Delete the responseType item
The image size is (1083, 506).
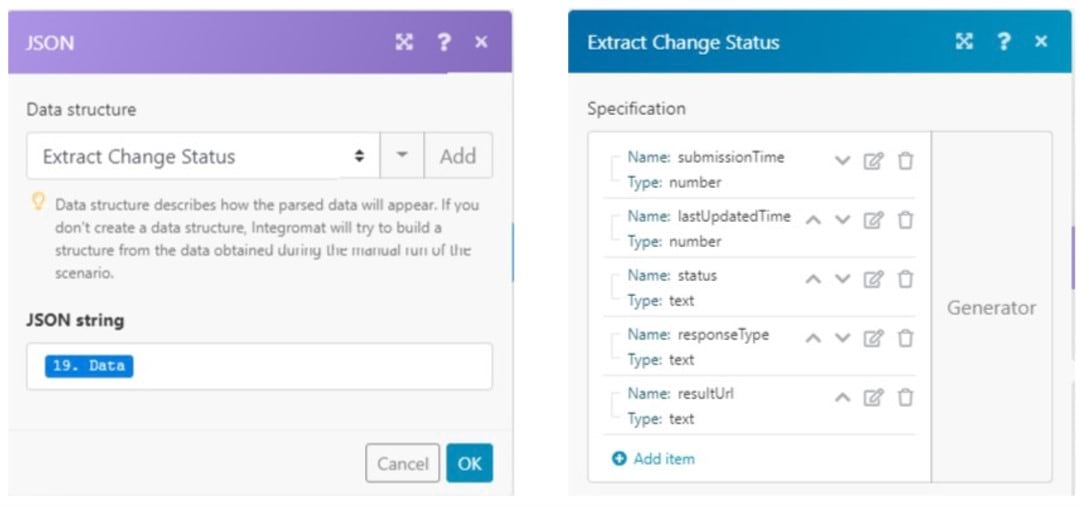[x=905, y=339]
